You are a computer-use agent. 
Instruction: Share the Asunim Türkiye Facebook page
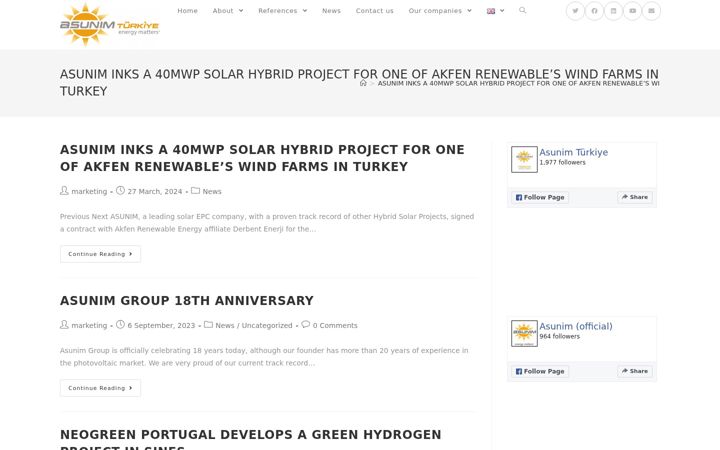pyautogui.click(x=635, y=197)
